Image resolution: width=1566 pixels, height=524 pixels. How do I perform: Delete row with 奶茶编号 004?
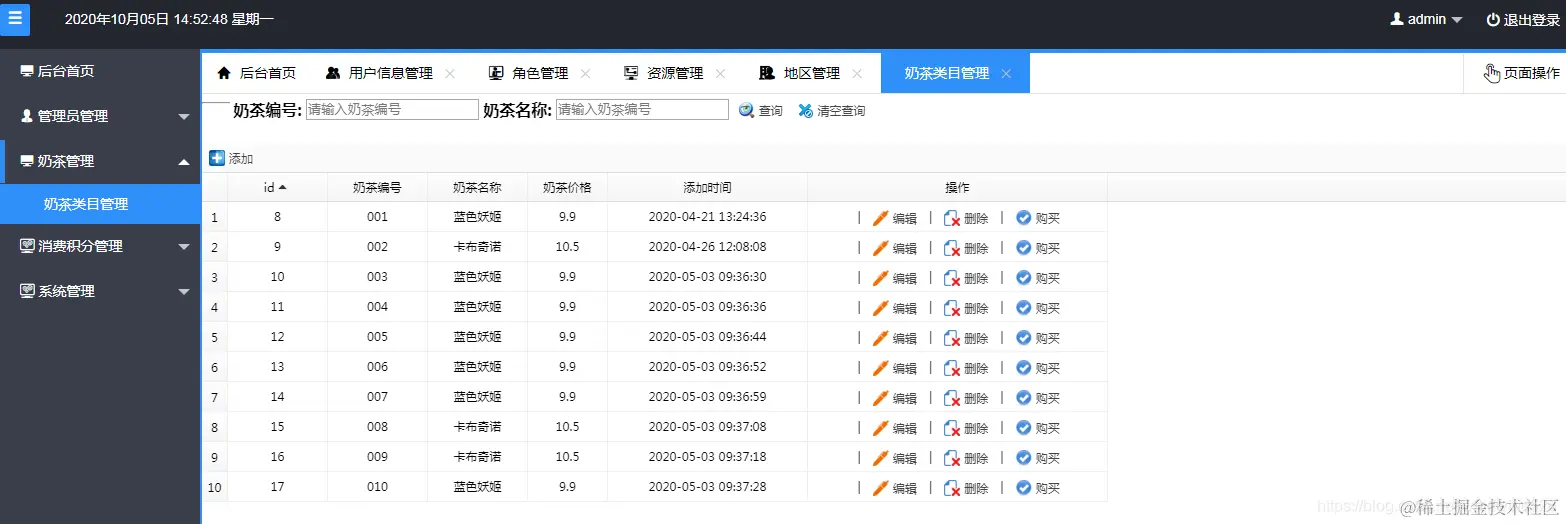click(967, 308)
